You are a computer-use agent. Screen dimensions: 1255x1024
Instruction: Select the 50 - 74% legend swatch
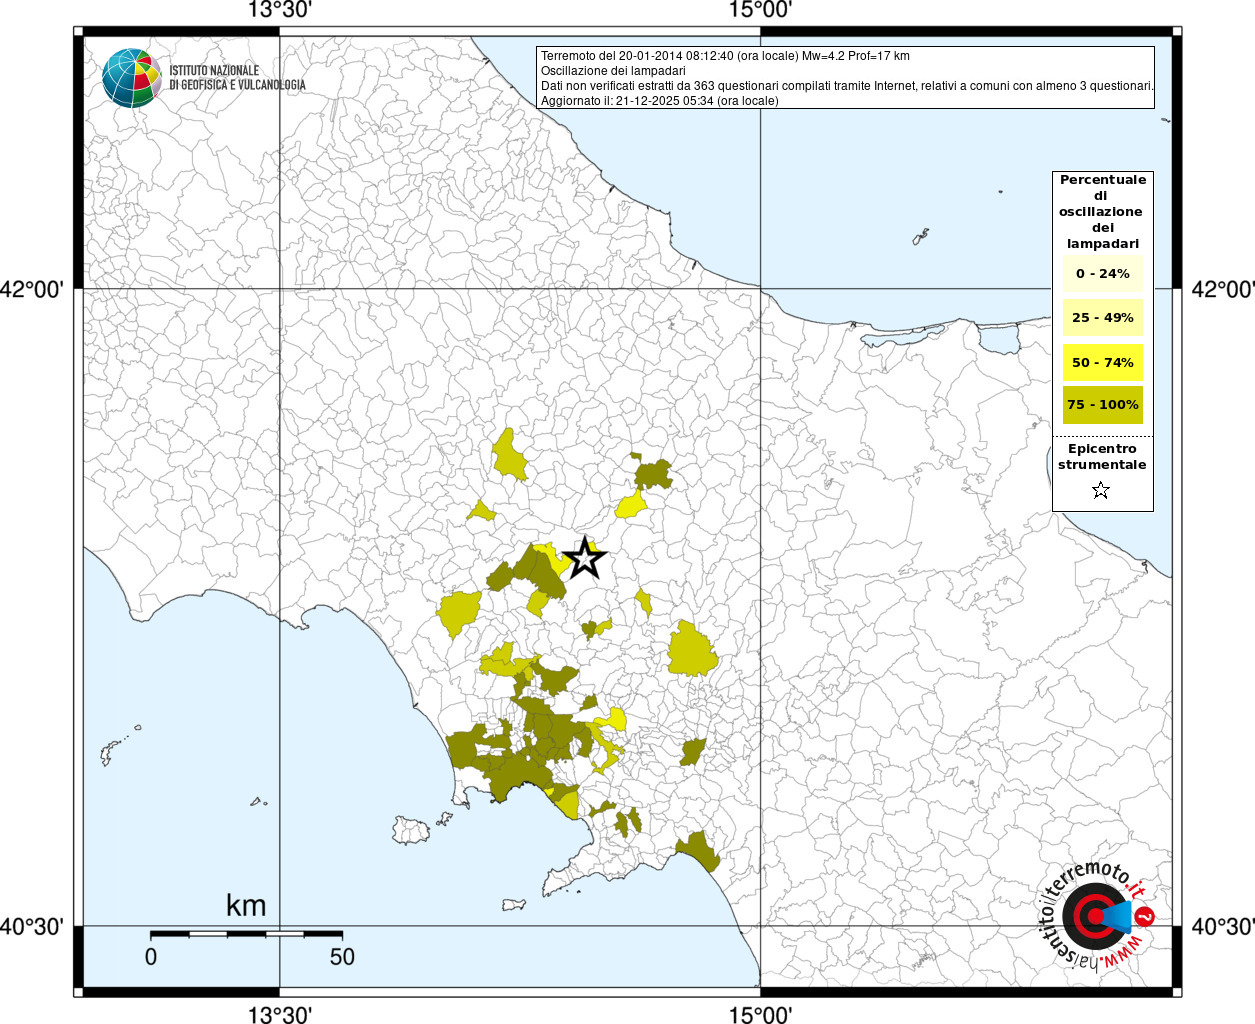pyautogui.click(x=1102, y=362)
